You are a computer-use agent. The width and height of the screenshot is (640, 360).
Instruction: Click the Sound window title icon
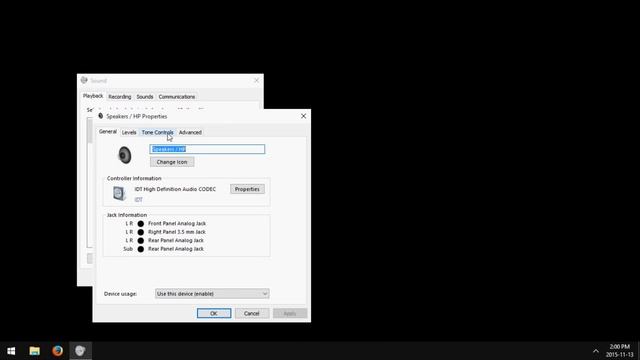point(84,80)
